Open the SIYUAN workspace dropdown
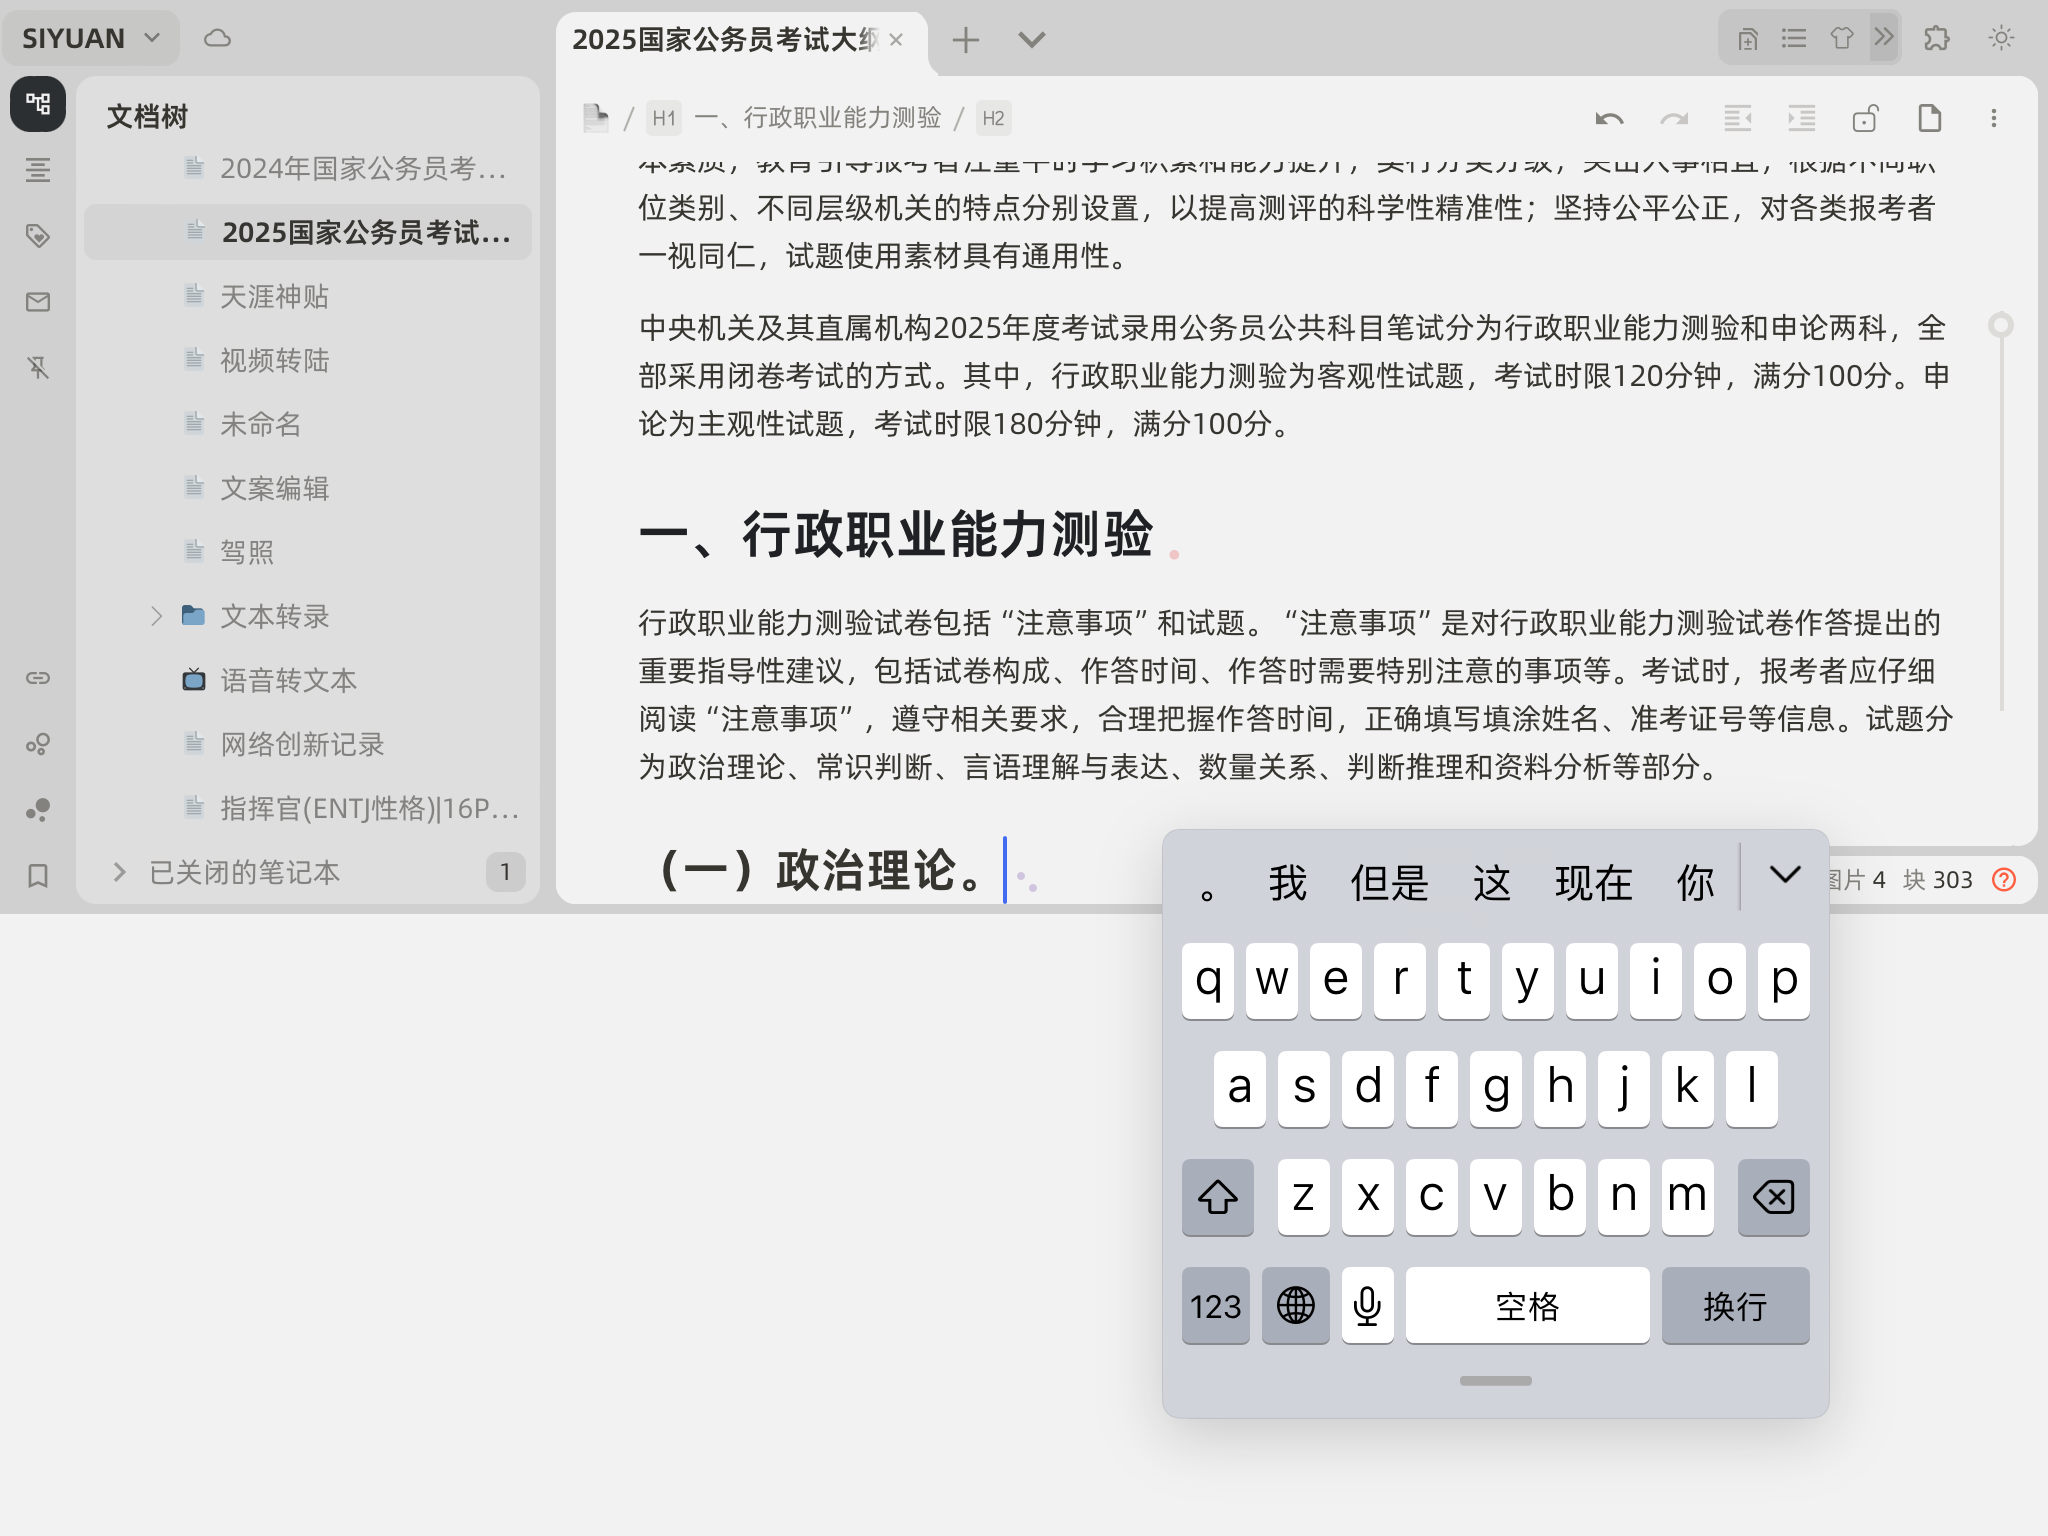The image size is (2048, 1536). pyautogui.click(x=90, y=39)
